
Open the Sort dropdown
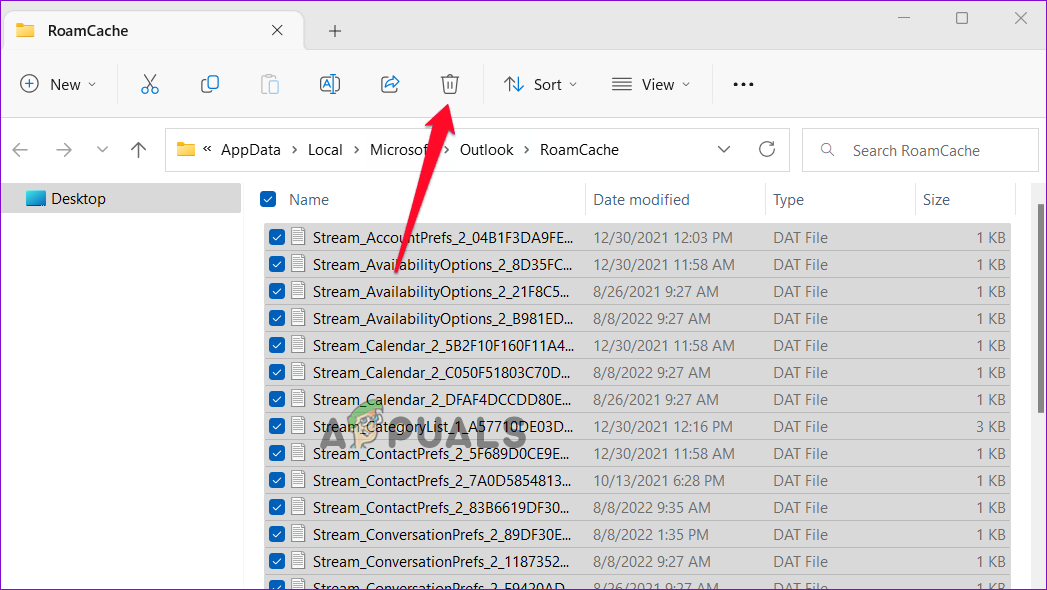click(540, 84)
